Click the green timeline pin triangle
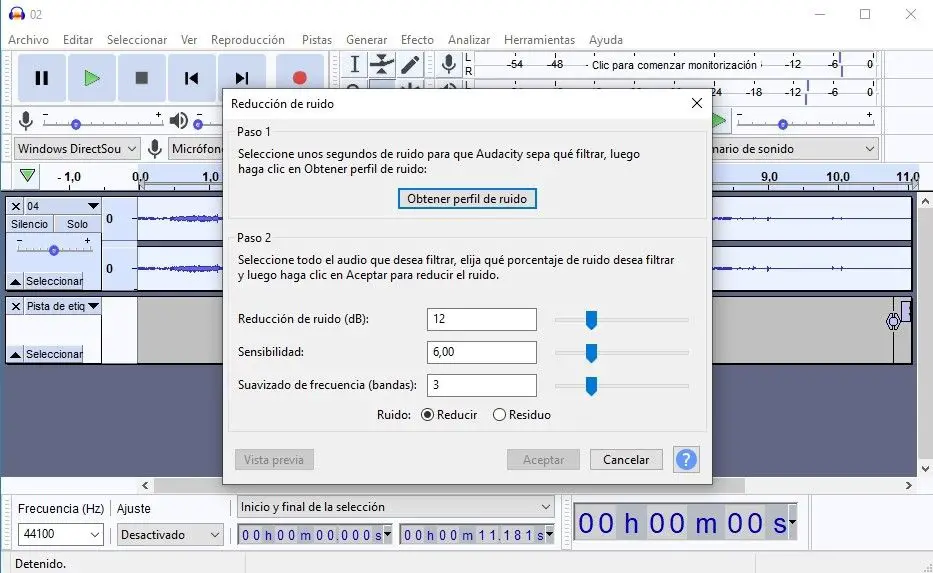The image size is (933, 573). 27,176
